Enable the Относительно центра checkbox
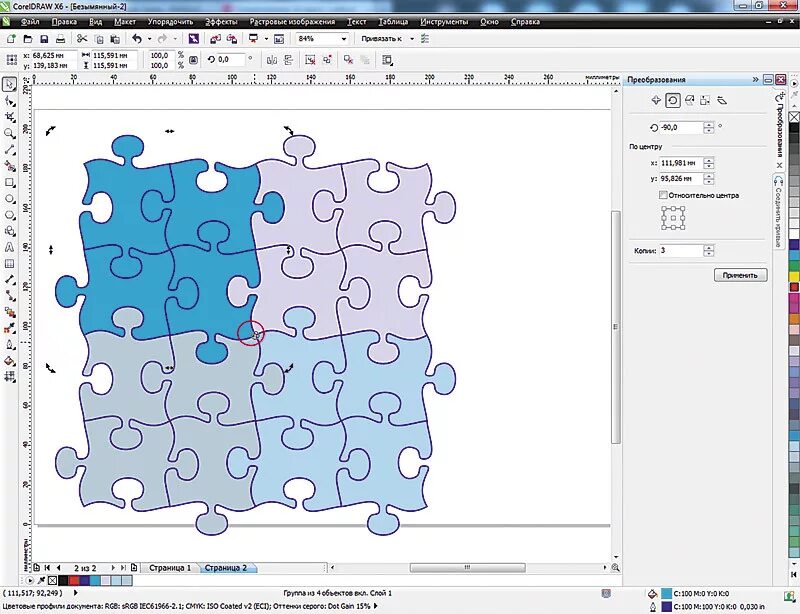 tap(663, 195)
